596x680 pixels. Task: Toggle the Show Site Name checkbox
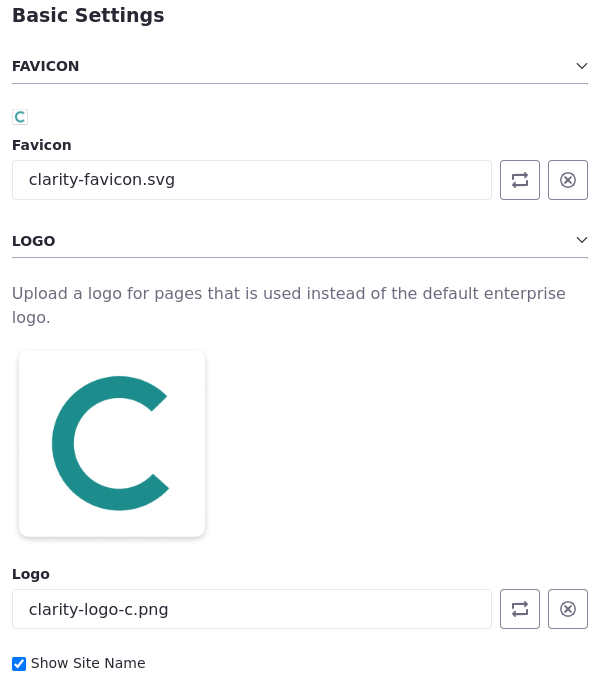[19, 664]
